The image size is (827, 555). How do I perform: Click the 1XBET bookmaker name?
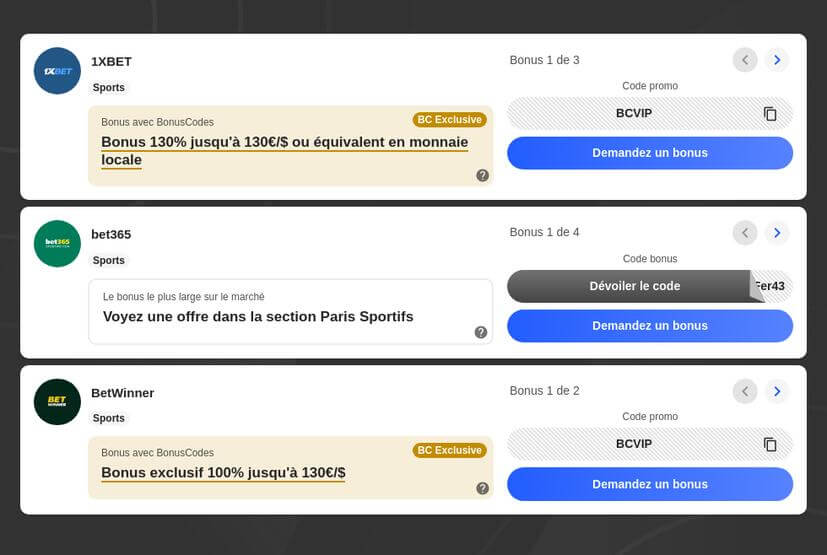[x=111, y=62]
